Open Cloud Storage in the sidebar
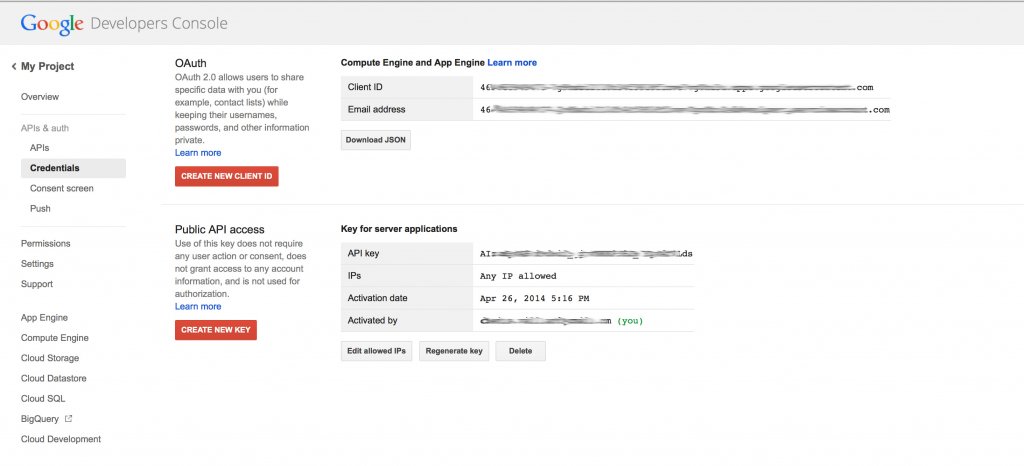The width and height of the screenshot is (1024, 466). (x=50, y=358)
